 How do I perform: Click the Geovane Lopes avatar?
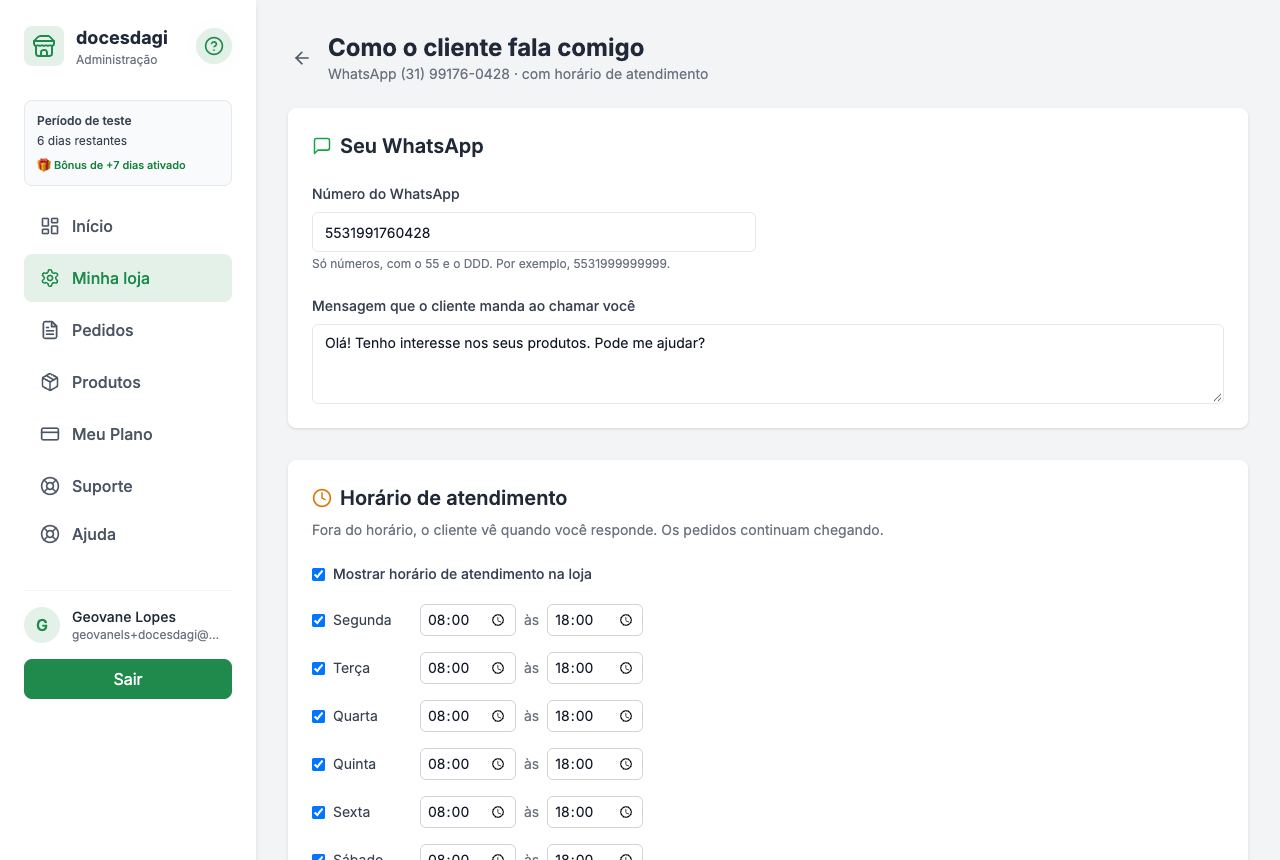click(x=42, y=625)
